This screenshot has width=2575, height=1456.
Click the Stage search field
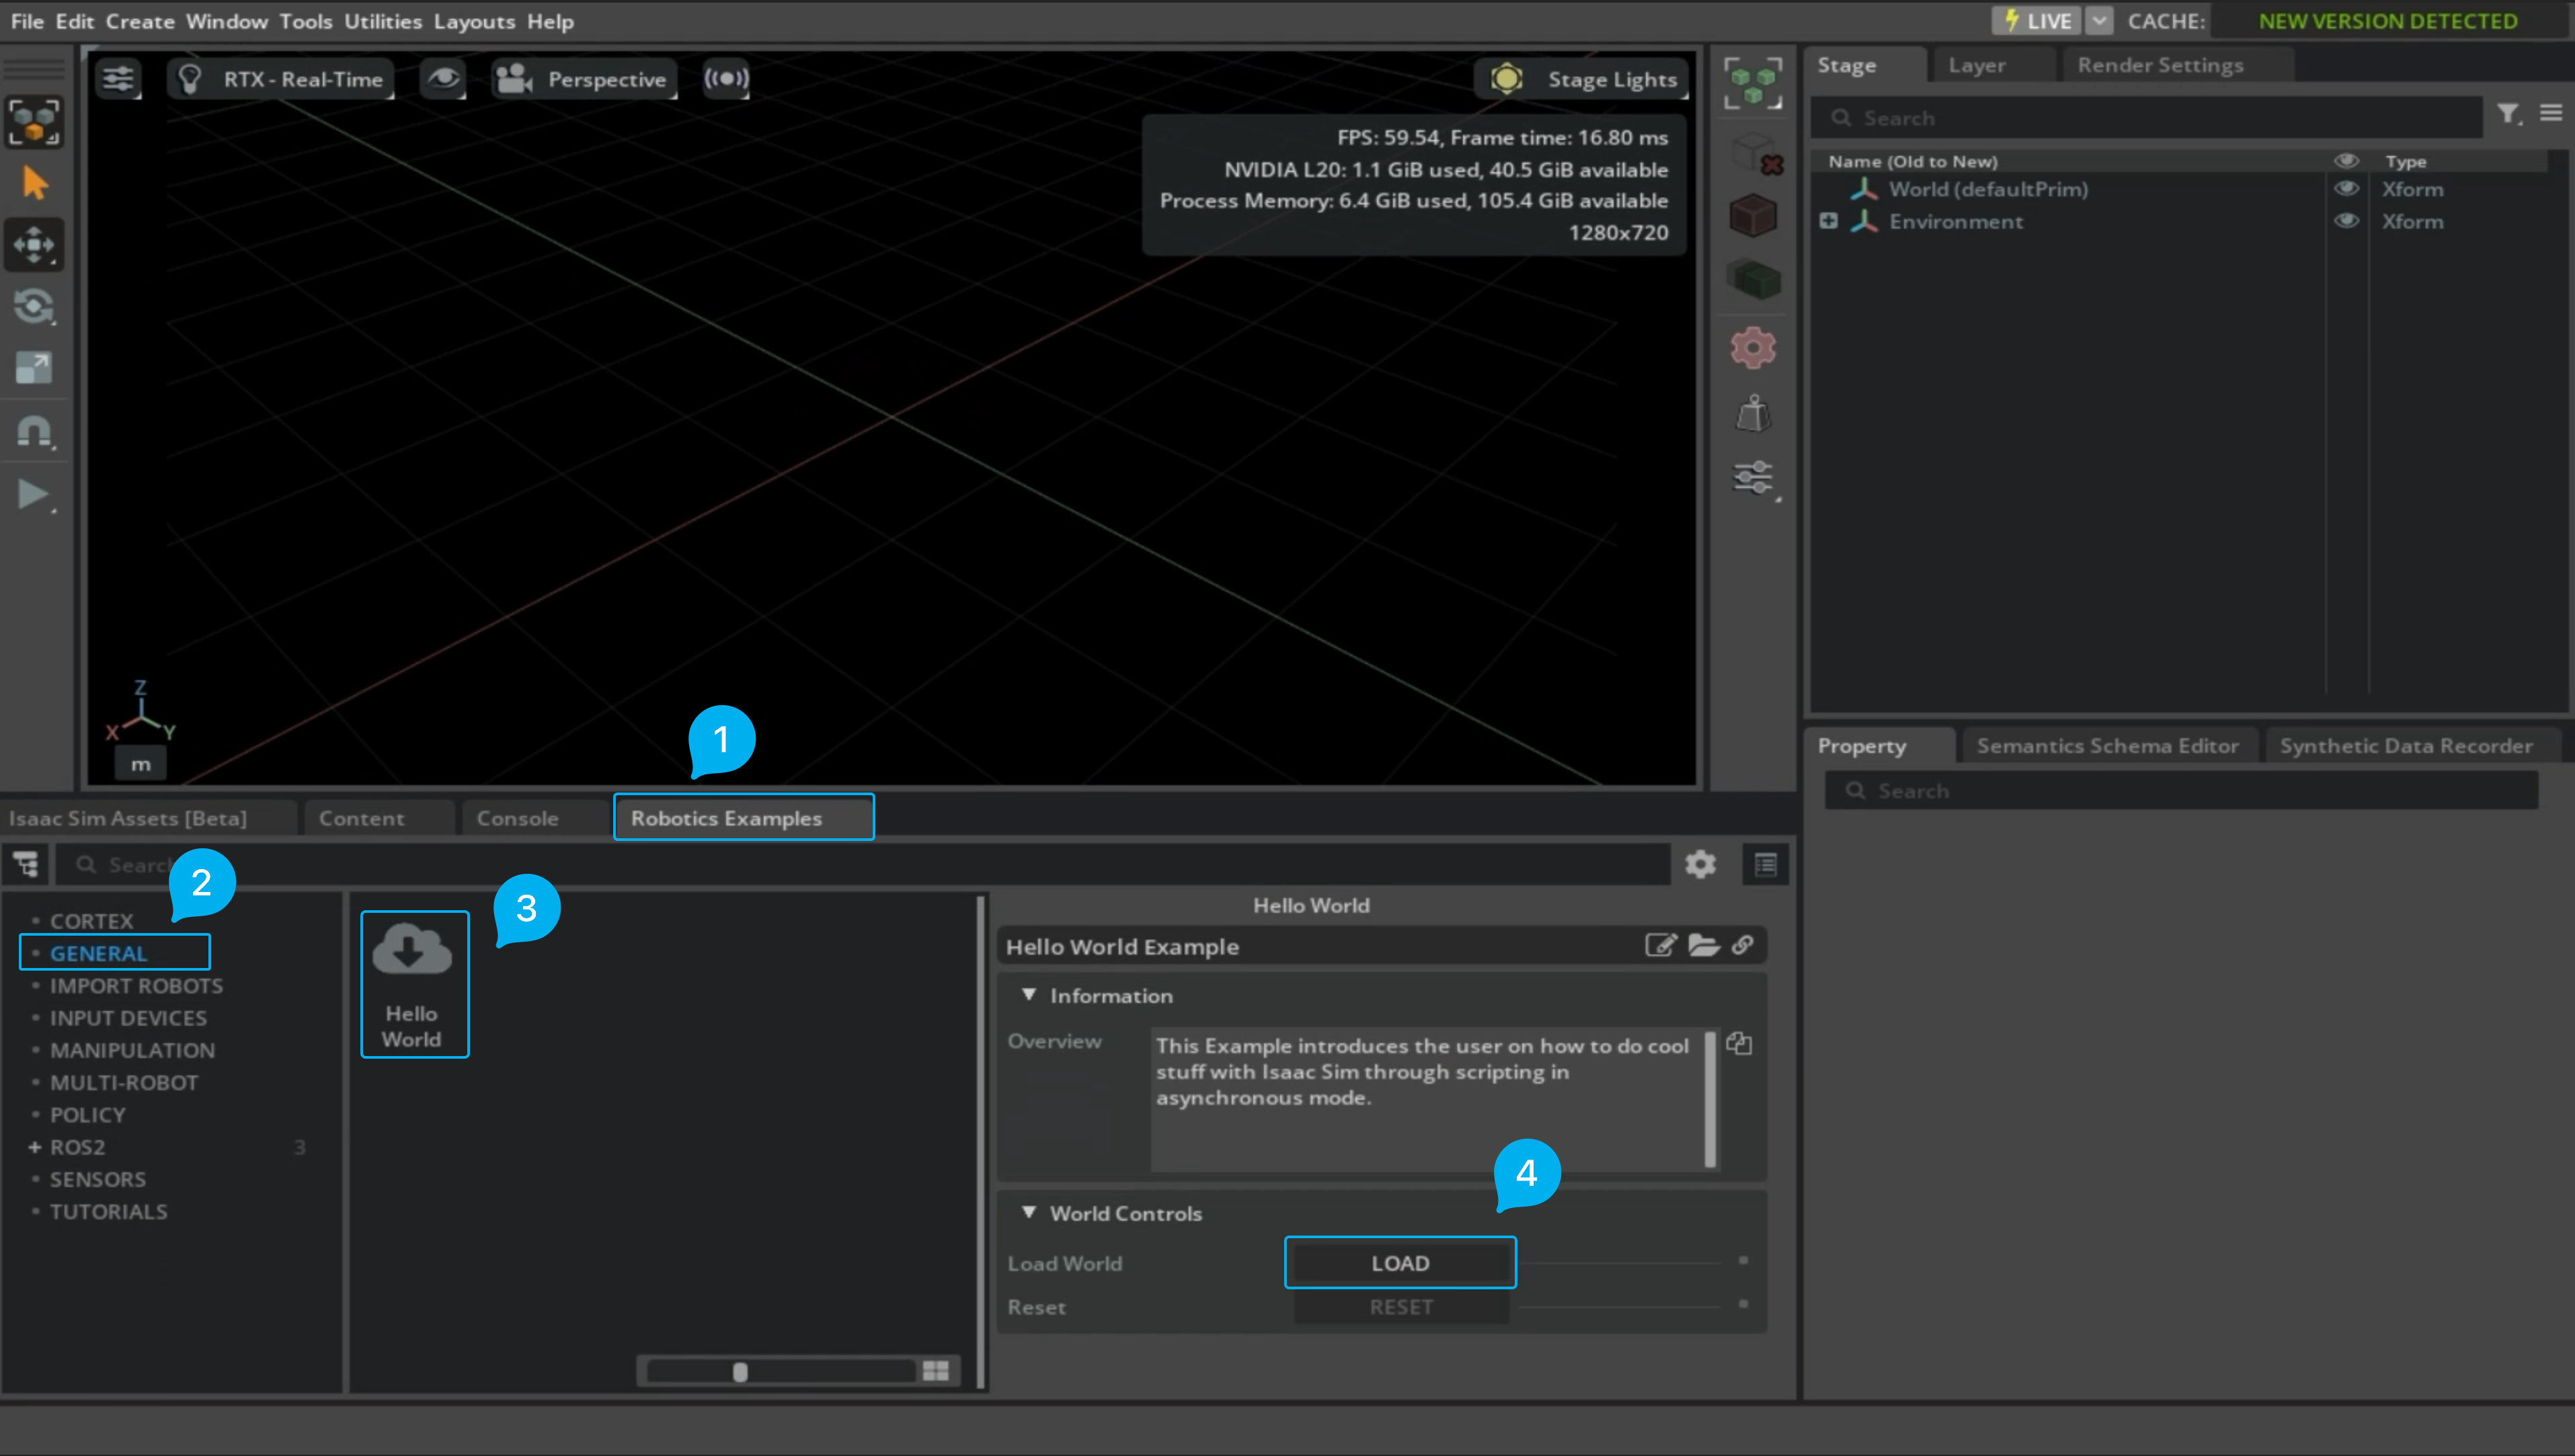coord(2147,118)
